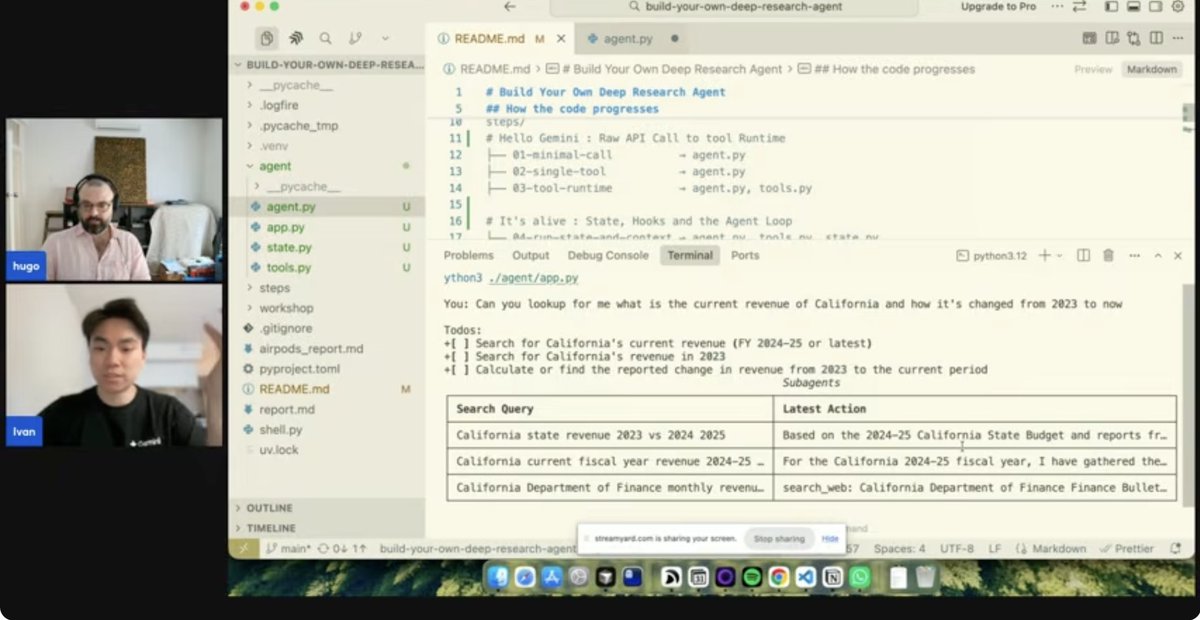Switch to the Output panel tab
The image size is (1200, 620).
click(531, 255)
